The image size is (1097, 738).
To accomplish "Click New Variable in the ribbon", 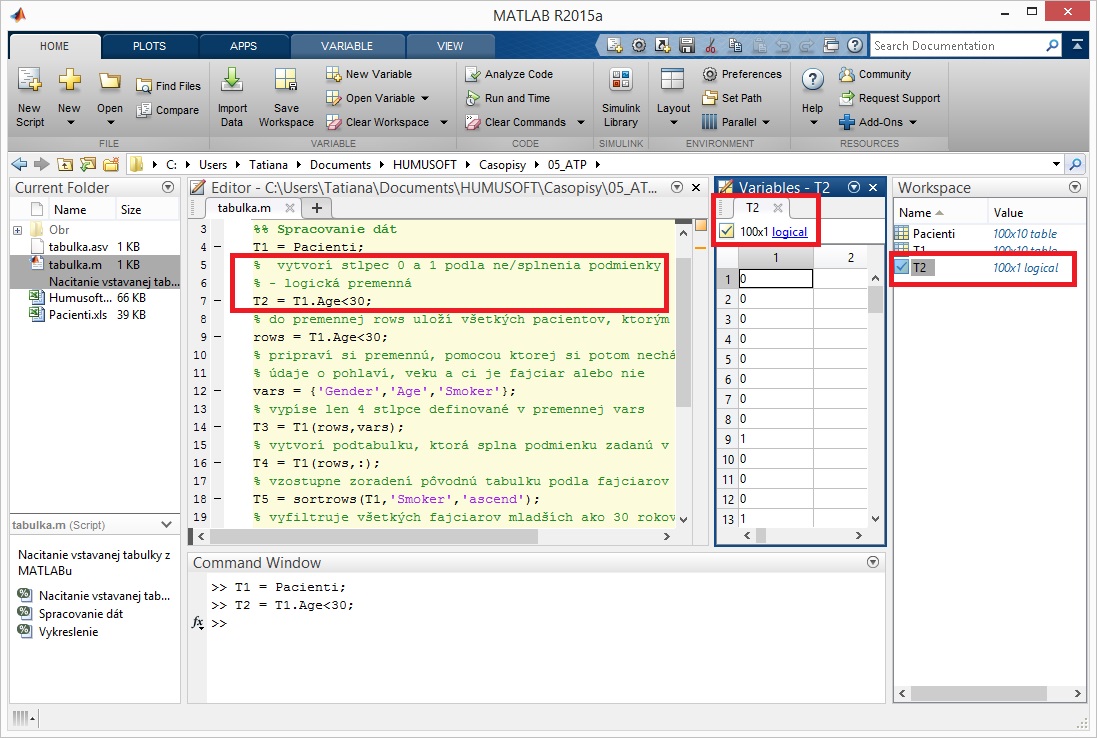I will (369, 74).
